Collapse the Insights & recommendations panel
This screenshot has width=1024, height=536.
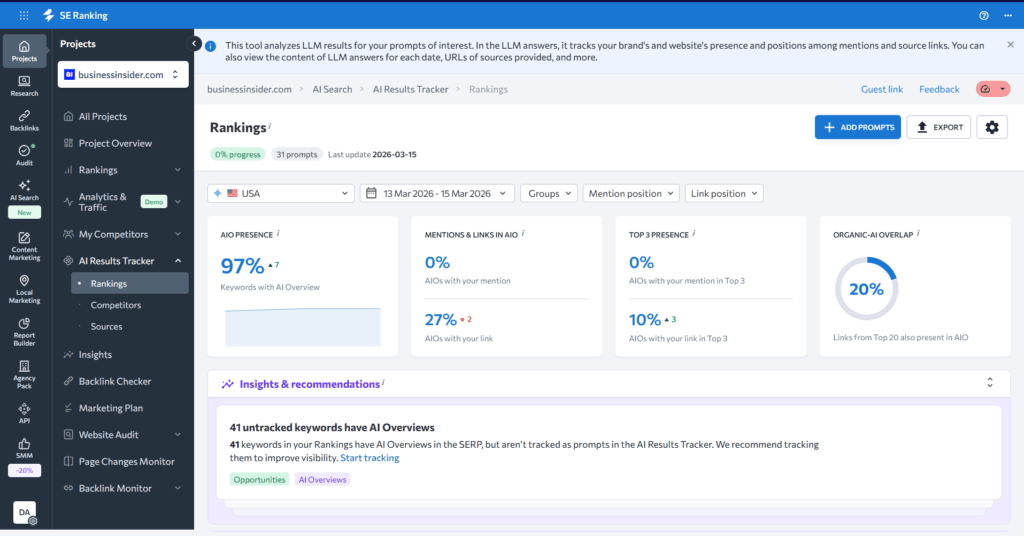(989, 383)
